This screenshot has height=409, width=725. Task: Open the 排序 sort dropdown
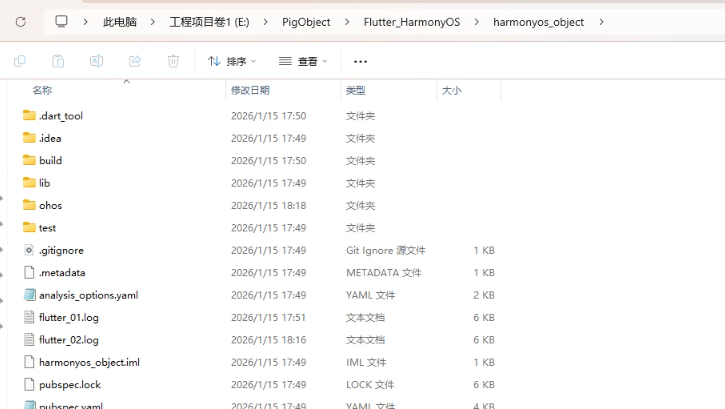(x=232, y=61)
